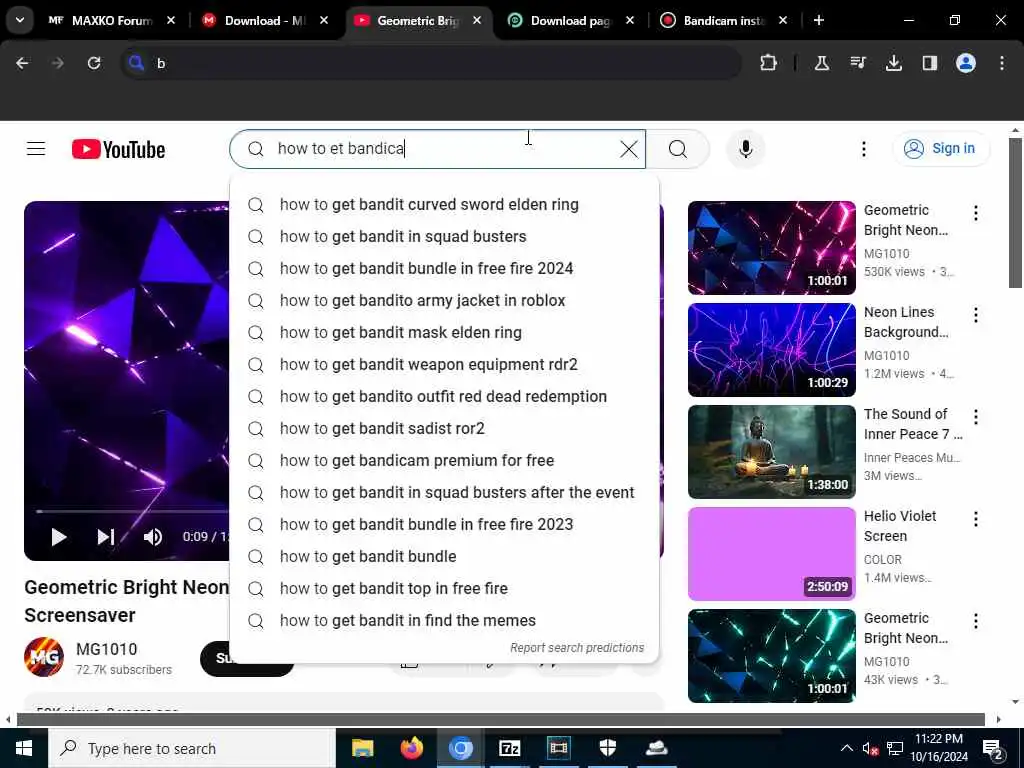The image size is (1024, 768).
Task: Skip to the next video
Action: tap(106, 537)
